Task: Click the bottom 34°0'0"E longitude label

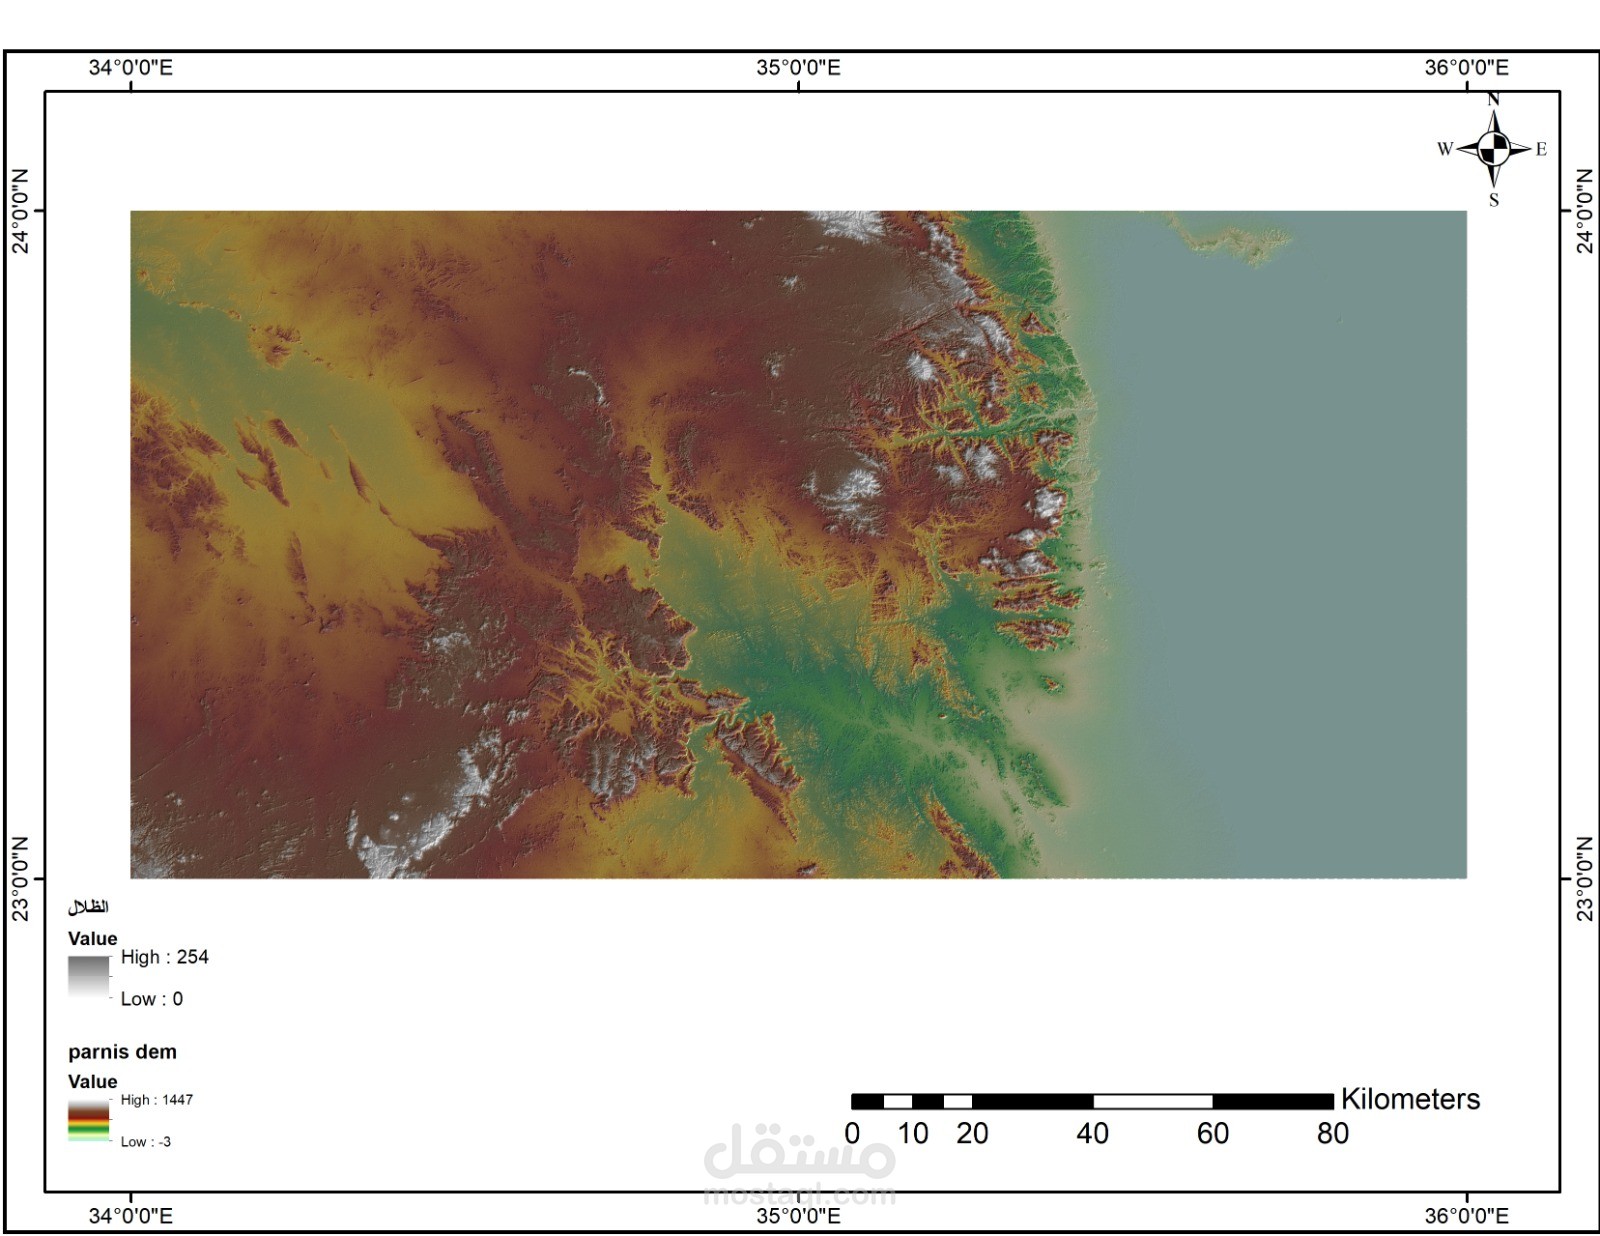Action: tap(131, 1216)
